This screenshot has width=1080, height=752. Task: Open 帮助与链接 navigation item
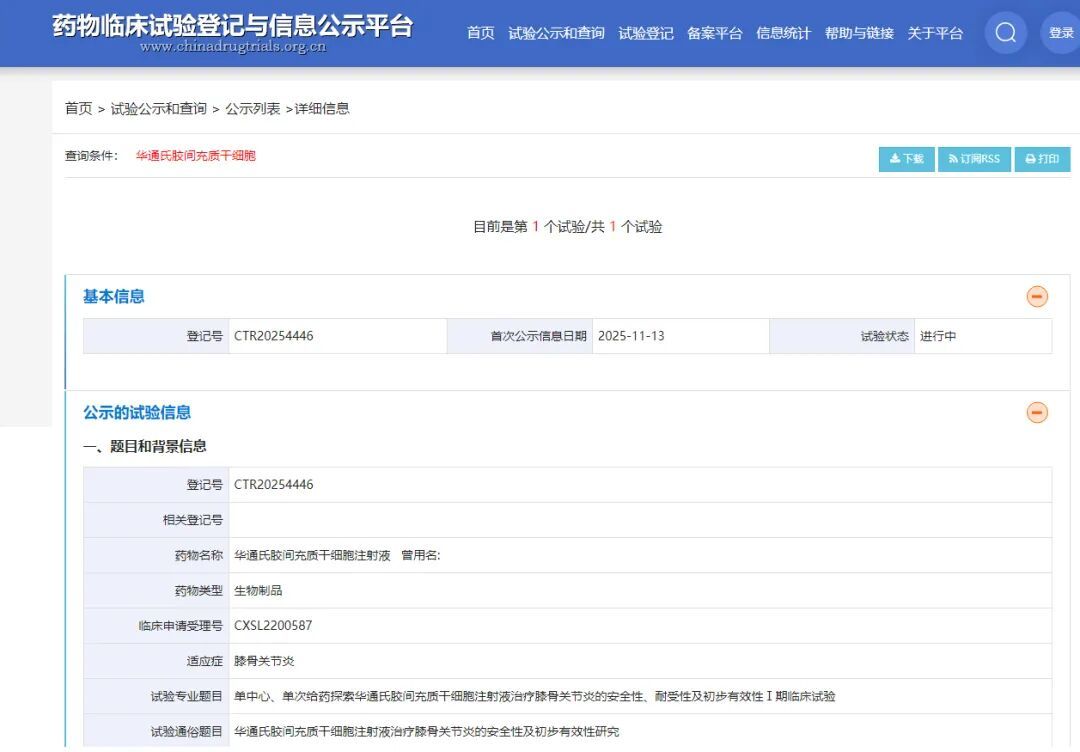[859, 33]
